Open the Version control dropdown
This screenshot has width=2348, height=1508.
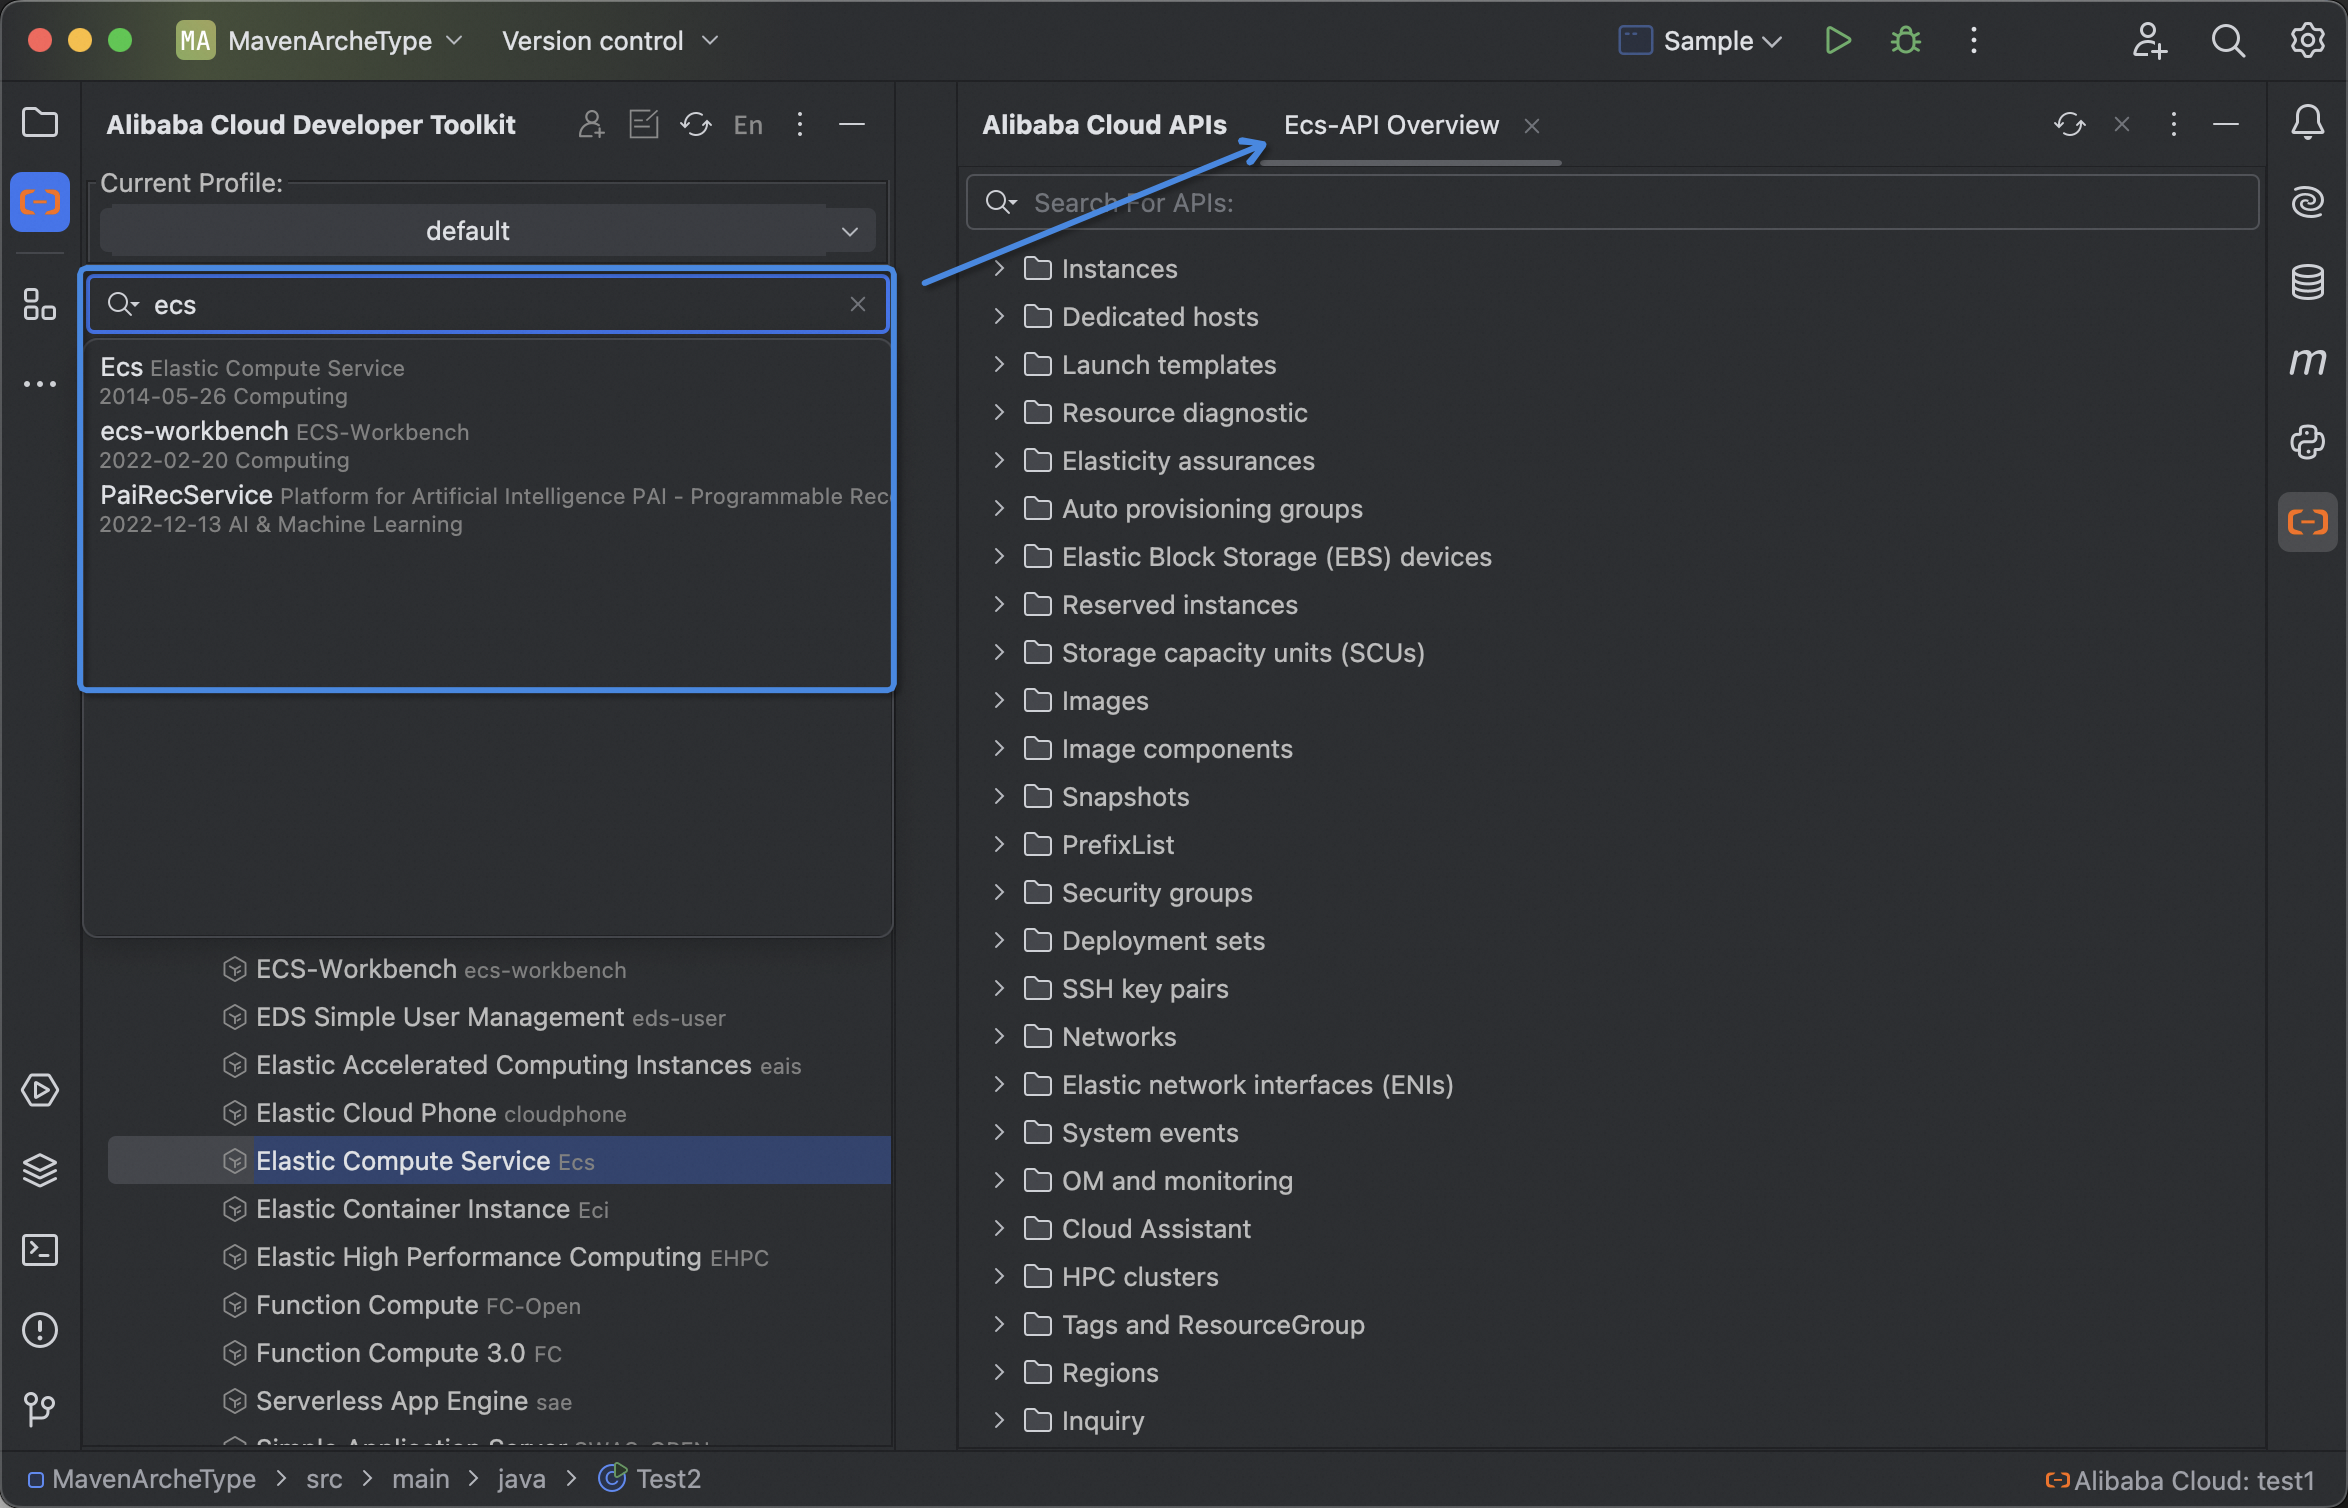(610, 40)
